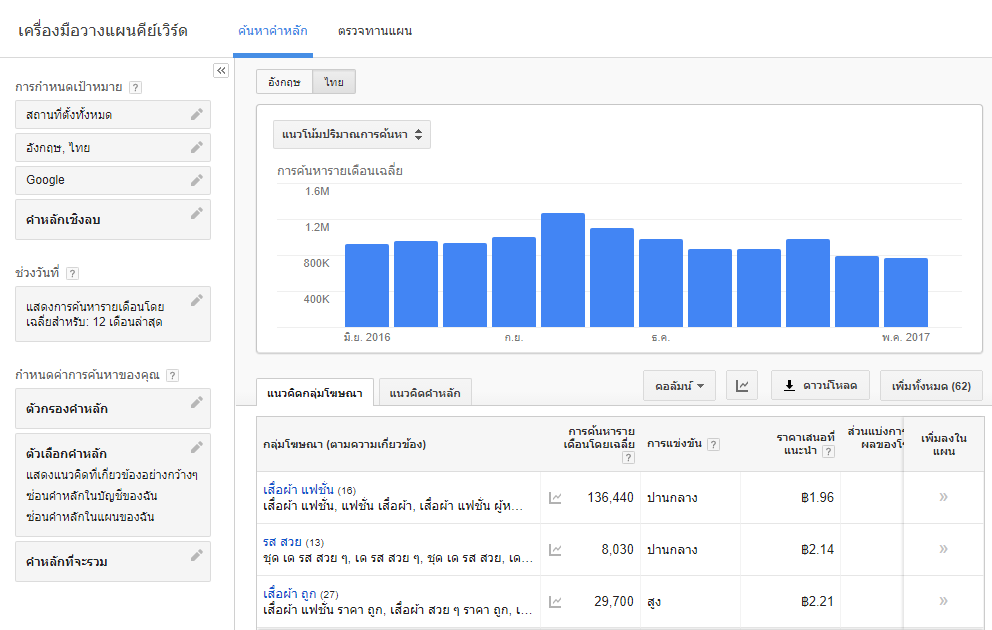
Task: Click help icon beside การแข่งขัน column
Action: [x=713, y=445]
